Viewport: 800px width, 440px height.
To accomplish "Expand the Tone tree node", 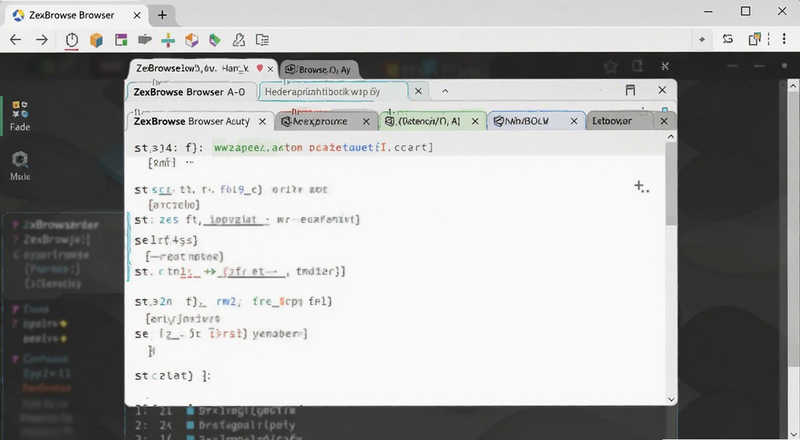I will tap(15, 309).
